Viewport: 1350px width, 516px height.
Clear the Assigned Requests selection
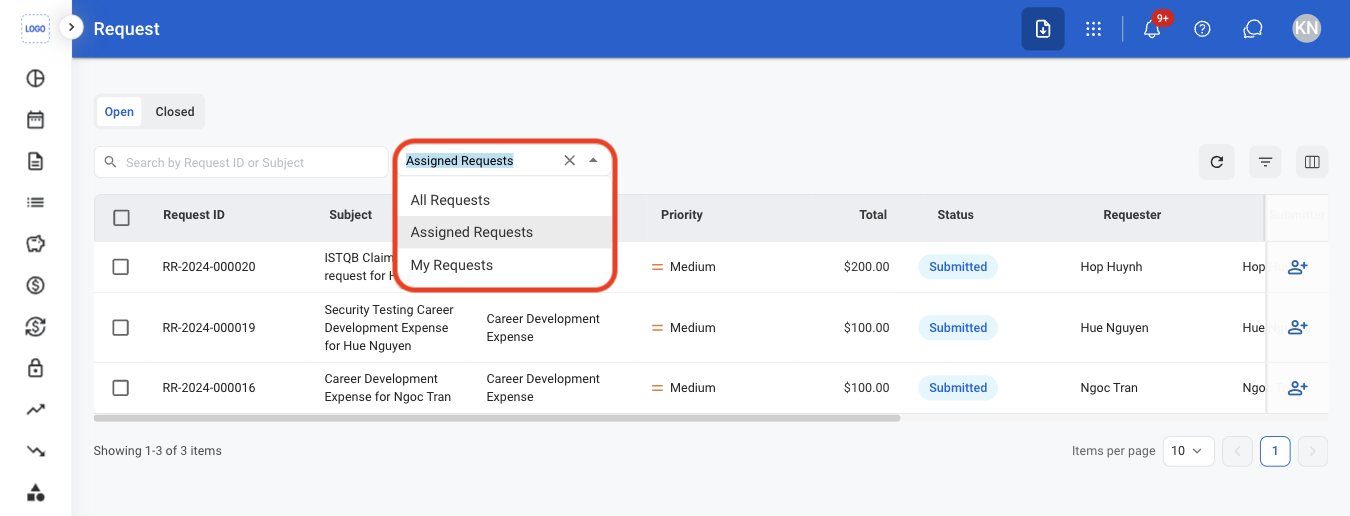pos(569,160)
